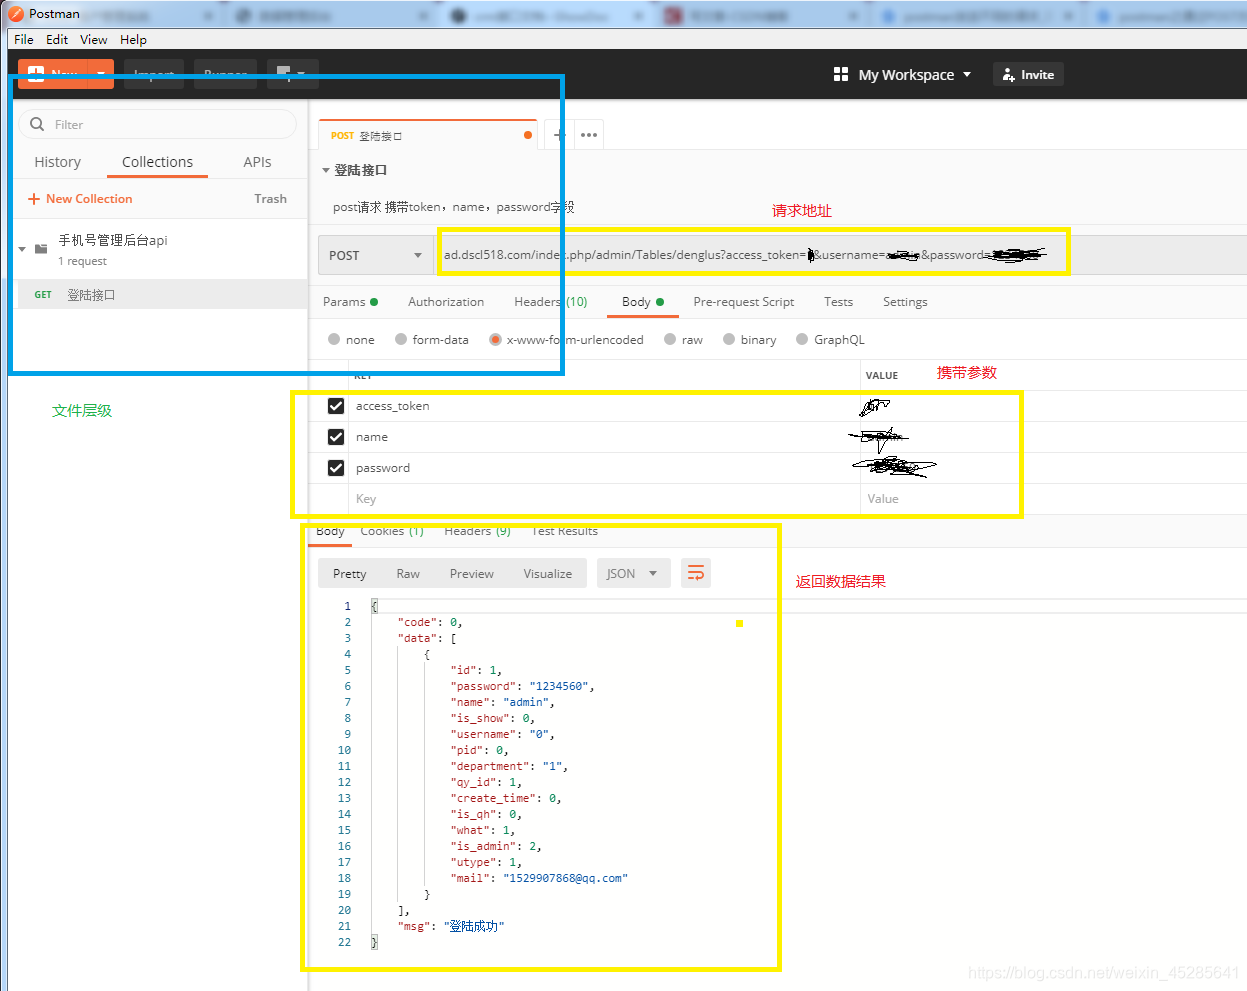Open the GET 登陆接口 request in sidebar
This screenshot has width=1247, height=991.
[x=160, y=294]
